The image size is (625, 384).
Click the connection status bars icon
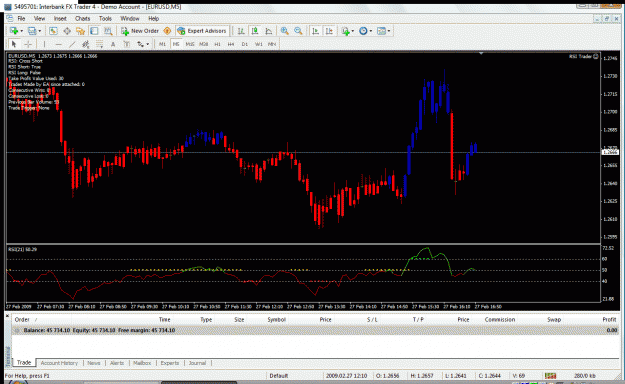click(550, 376)
